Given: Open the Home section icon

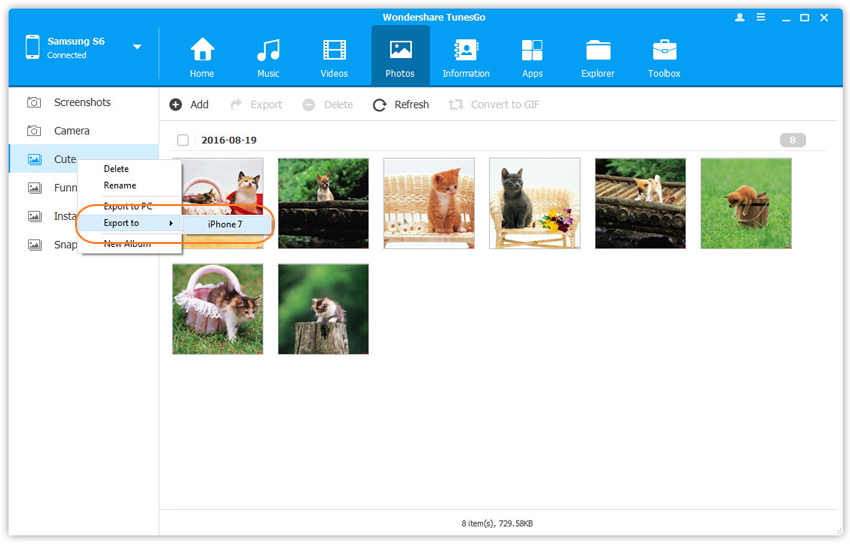Looking at the screenshot, I should coord(202,51).
